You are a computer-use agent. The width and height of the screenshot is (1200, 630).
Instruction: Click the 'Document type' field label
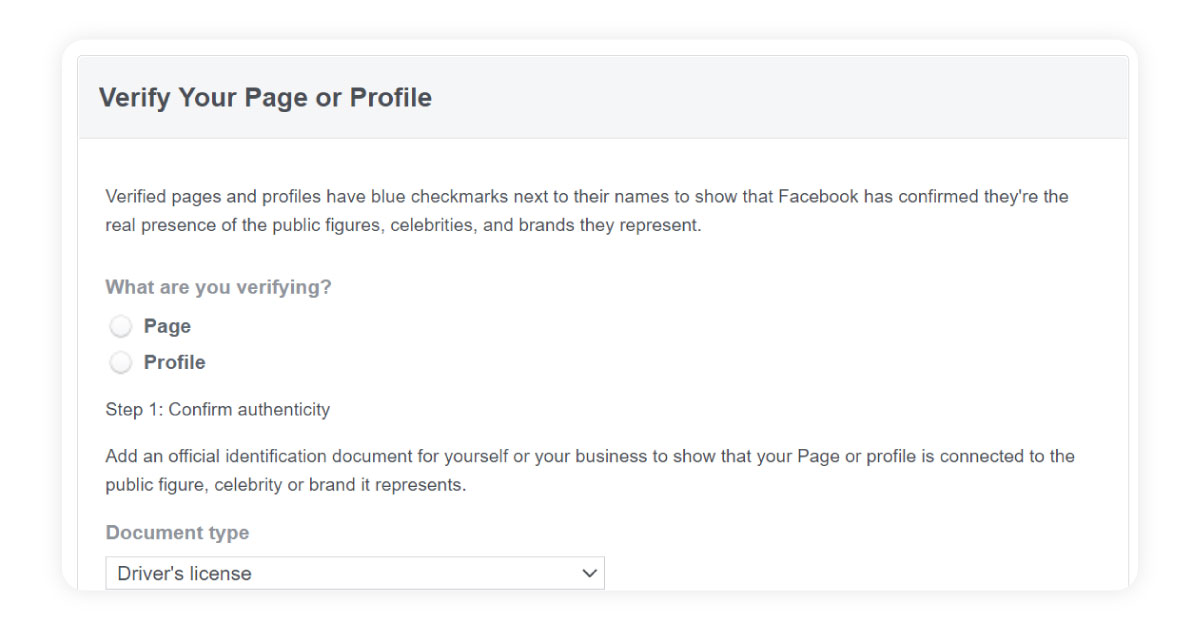tap(177, 533)
